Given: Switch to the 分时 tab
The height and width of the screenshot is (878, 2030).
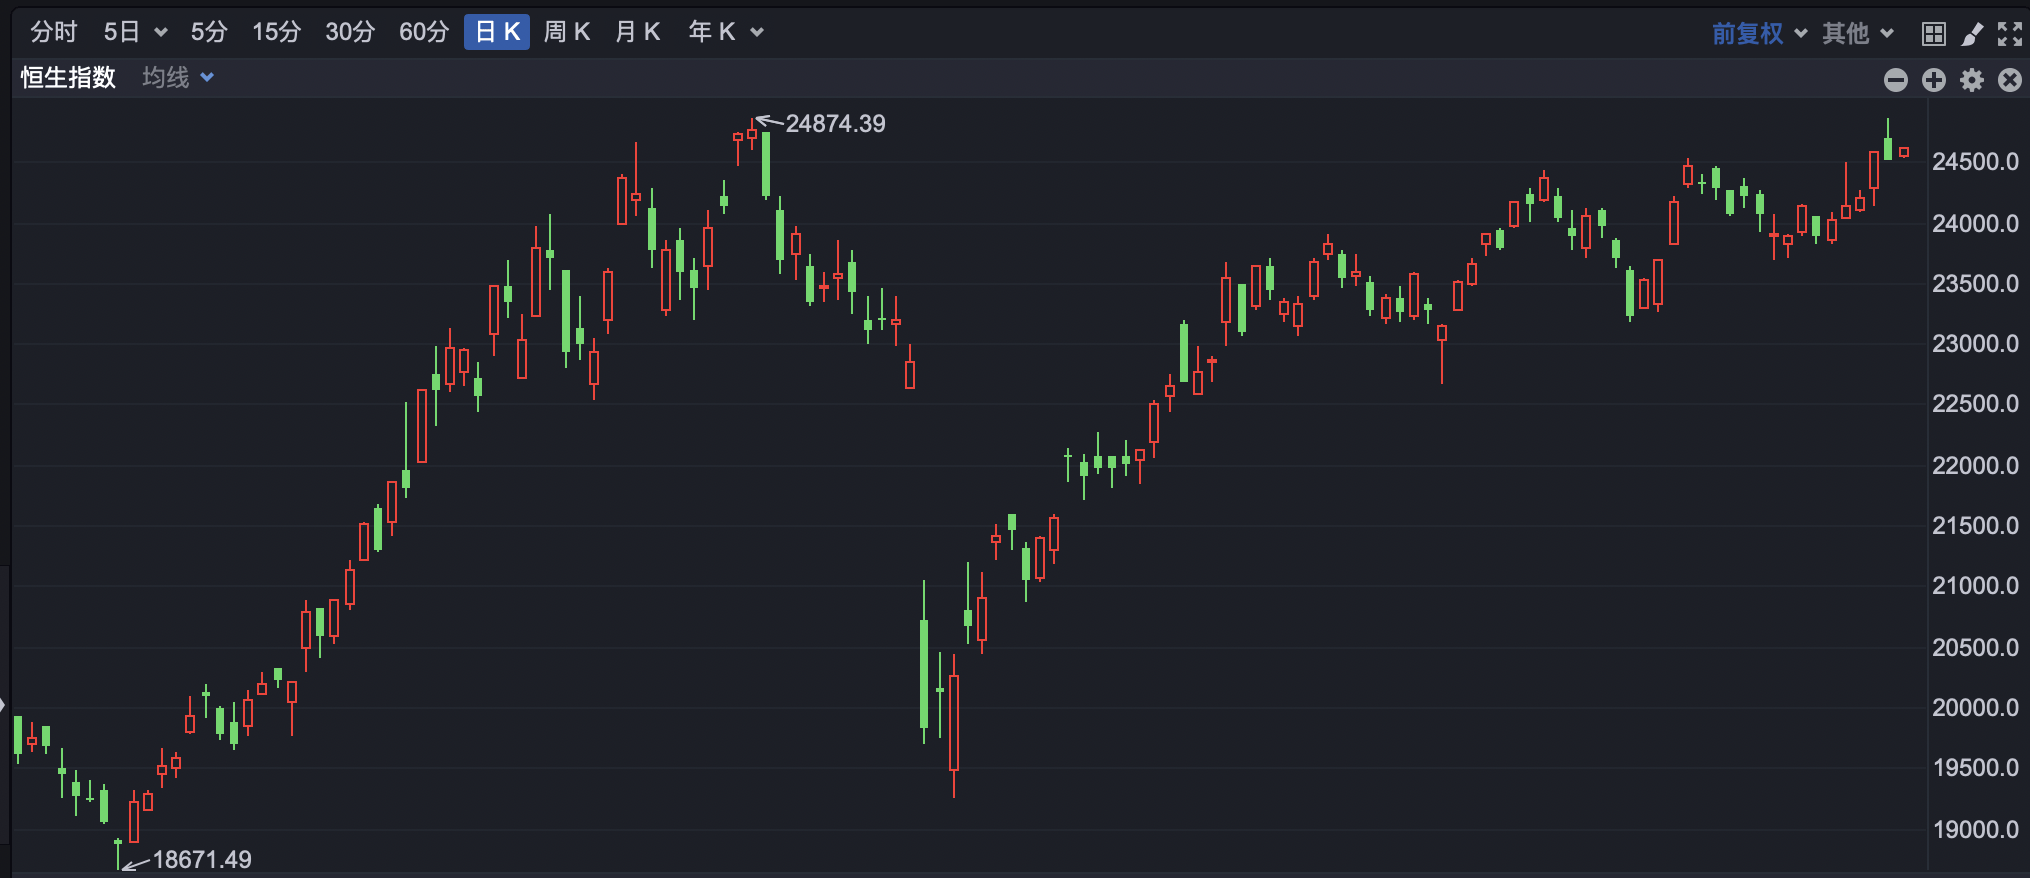Looking at the screenshot, I should (54, 32).
